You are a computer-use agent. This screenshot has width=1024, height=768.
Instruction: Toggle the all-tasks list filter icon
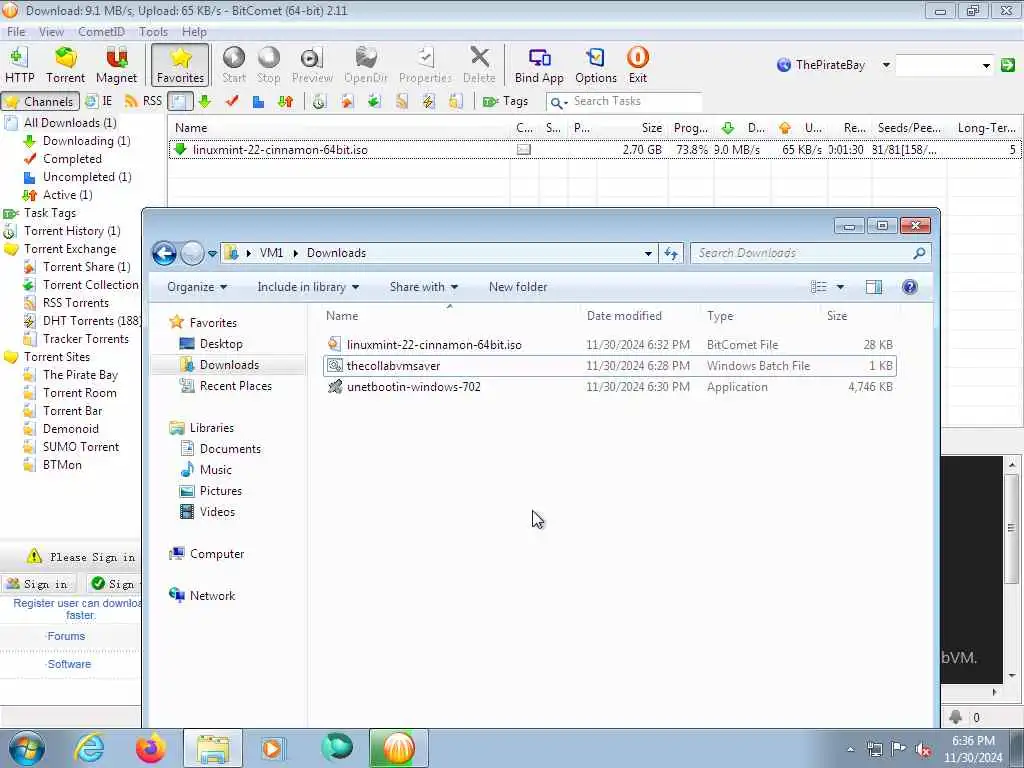(x=180, y=101)
